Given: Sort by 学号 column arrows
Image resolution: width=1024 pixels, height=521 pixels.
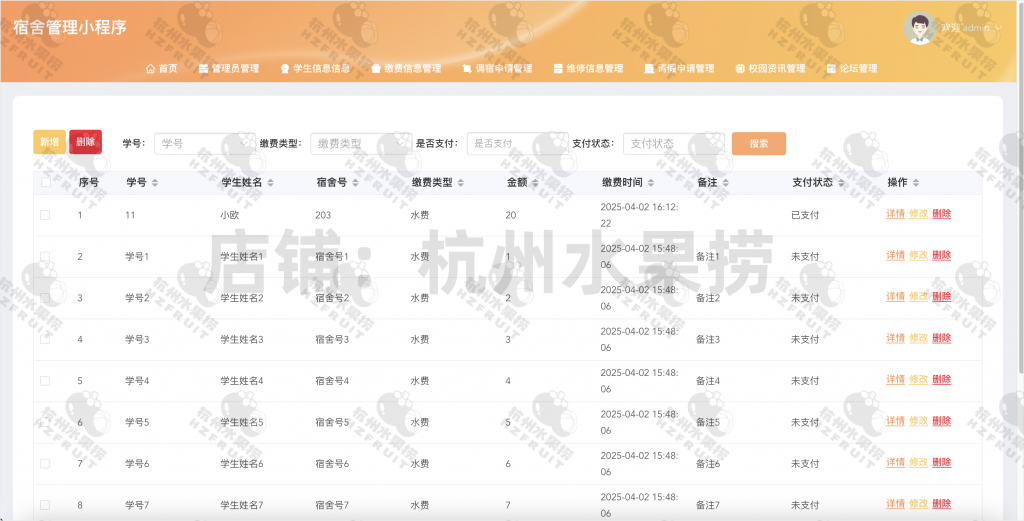Looking at the screenshot, I should (155, 183).
